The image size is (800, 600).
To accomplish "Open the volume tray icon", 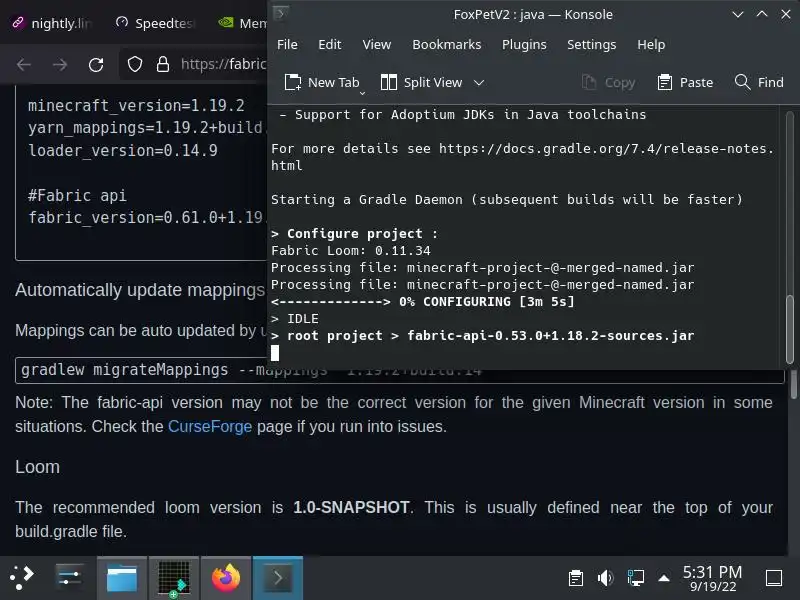I will tap(605, 578).
